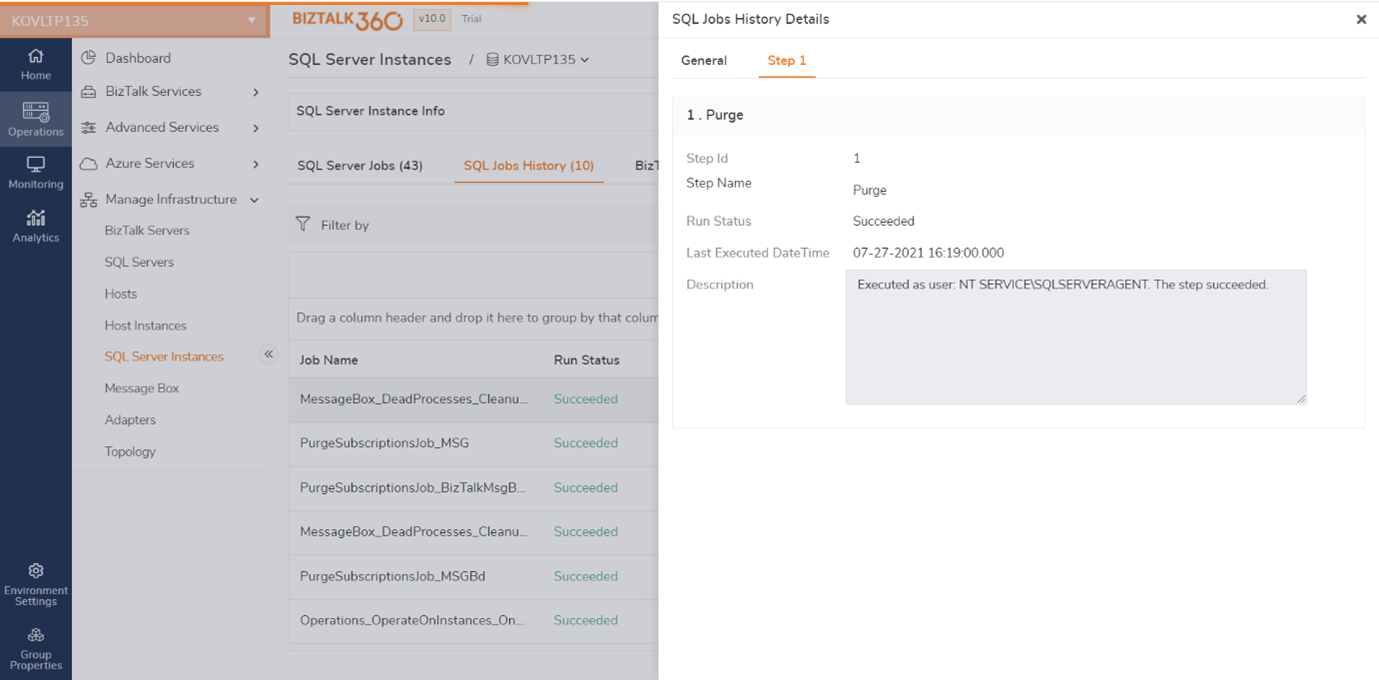Close the SQL Jobs History Details panel

(x=1361, y=19)
